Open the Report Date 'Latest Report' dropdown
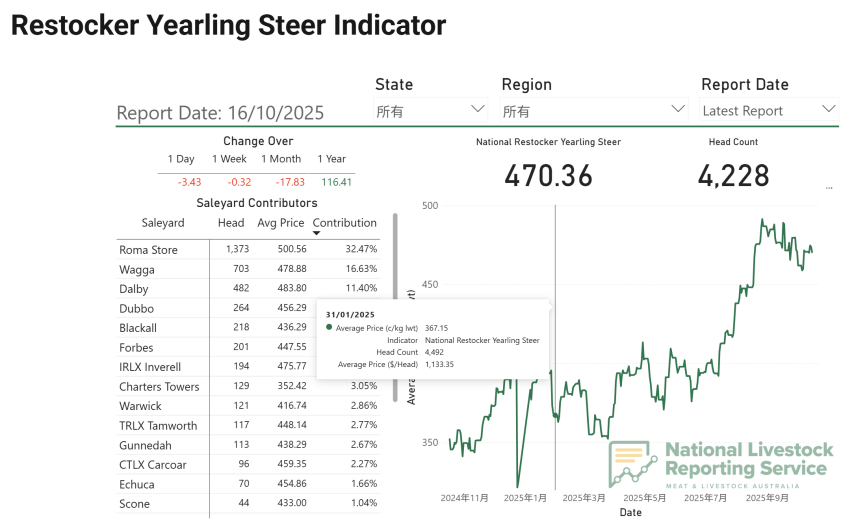Screen dimensions: 867x520 click(769, 110)
